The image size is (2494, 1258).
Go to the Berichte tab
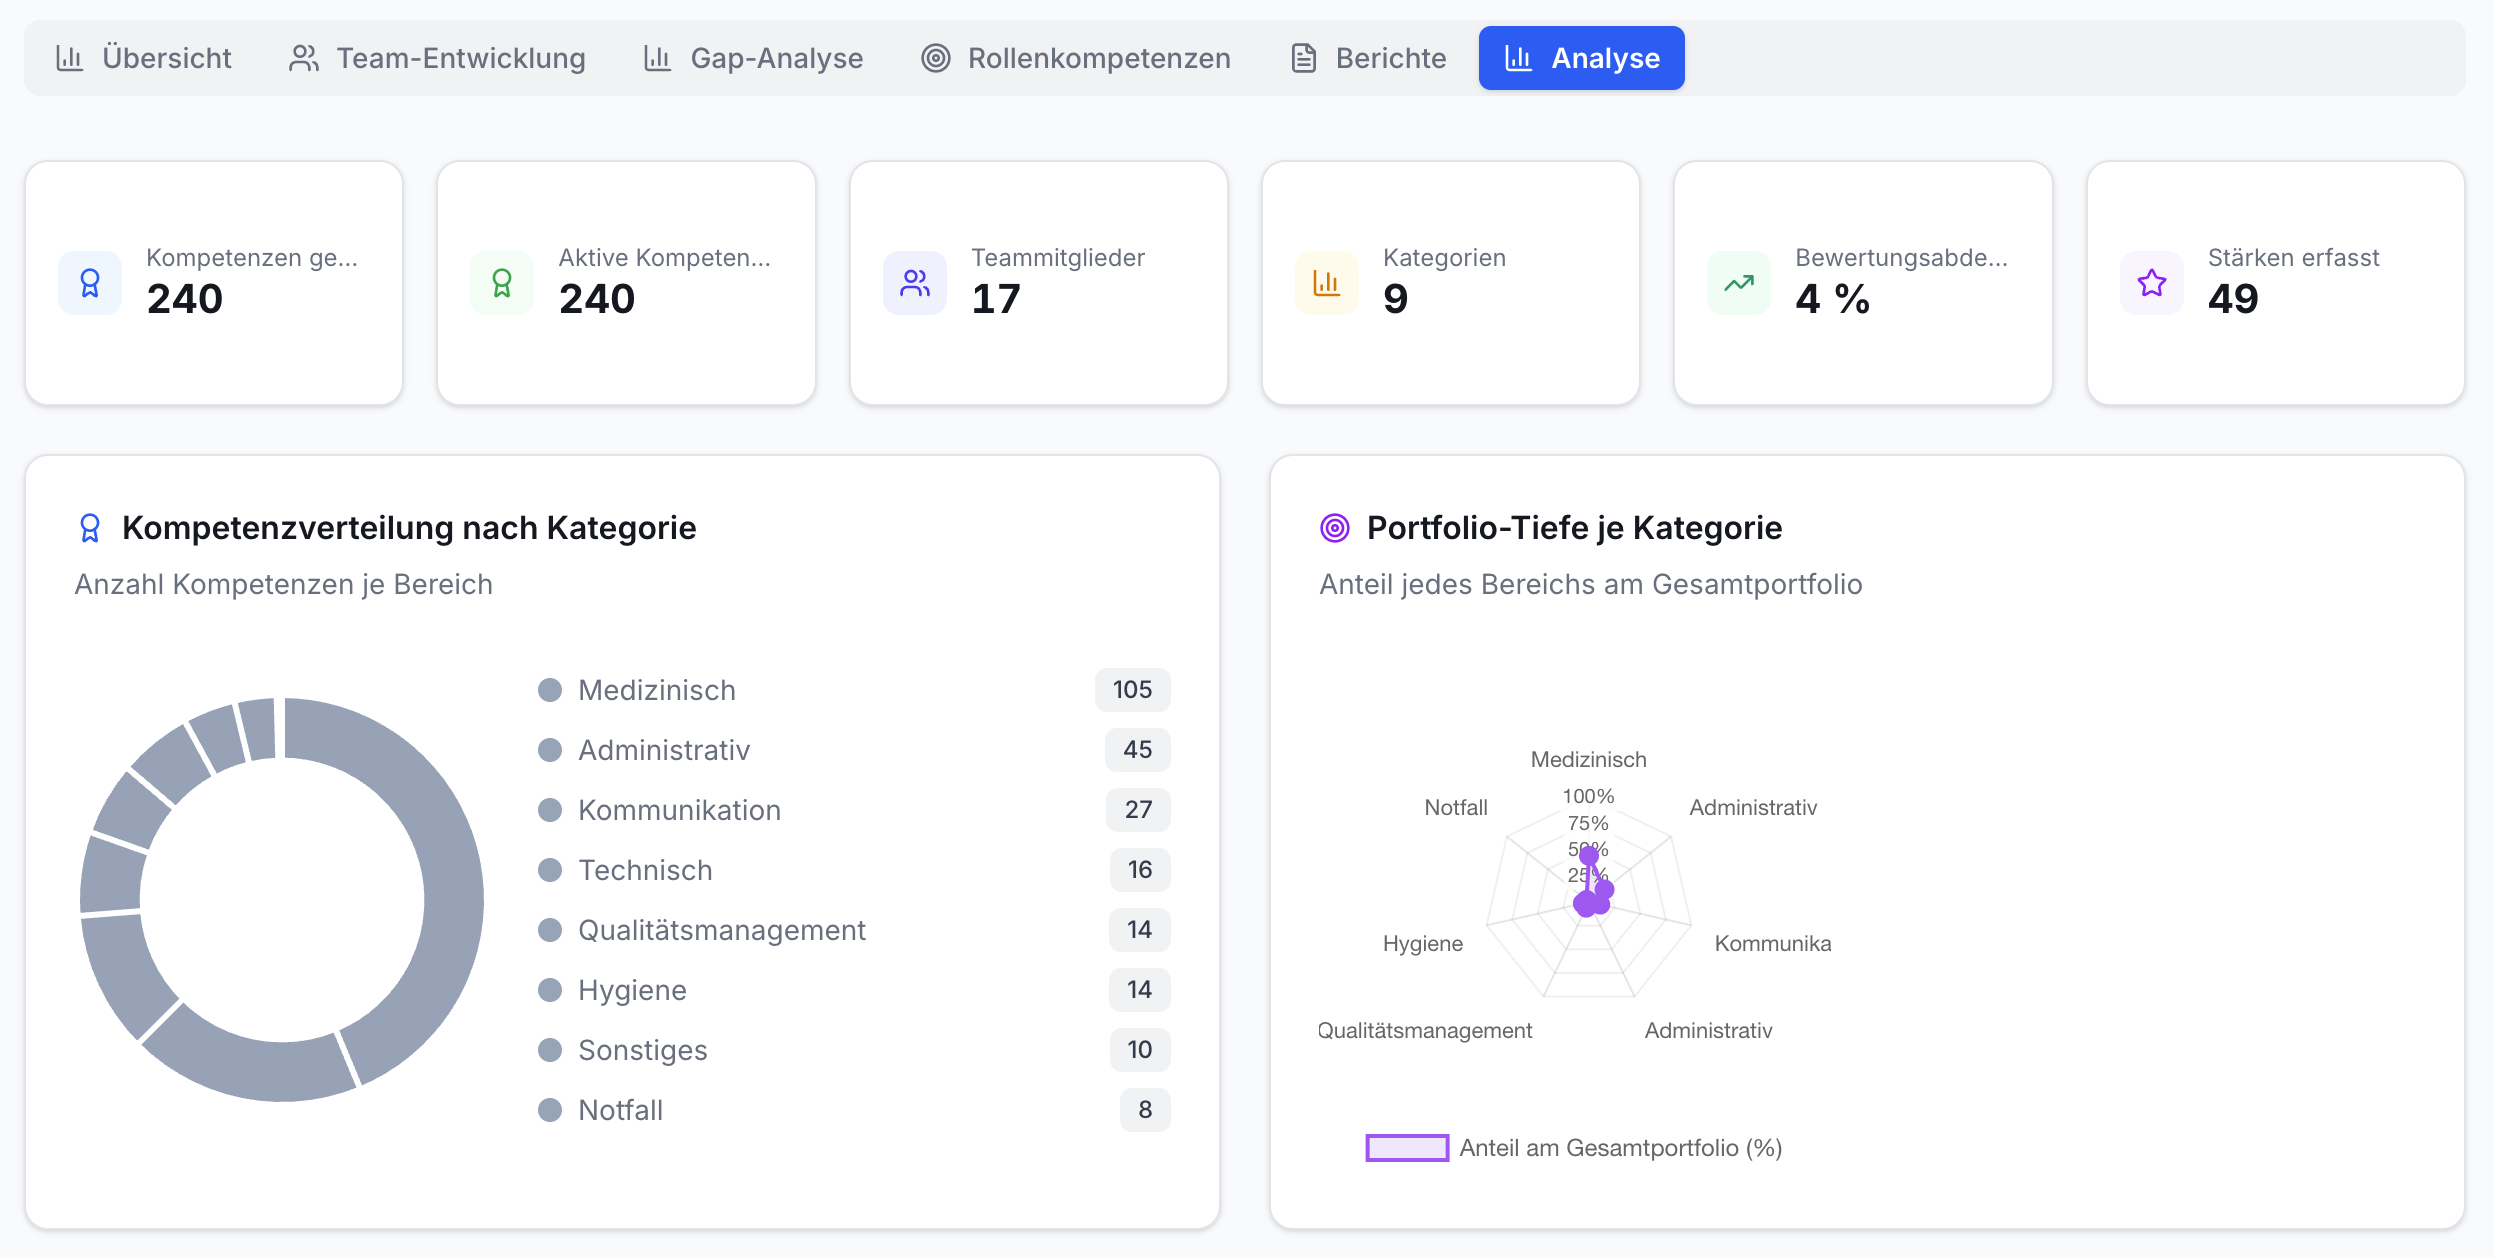coord(1367,58)
